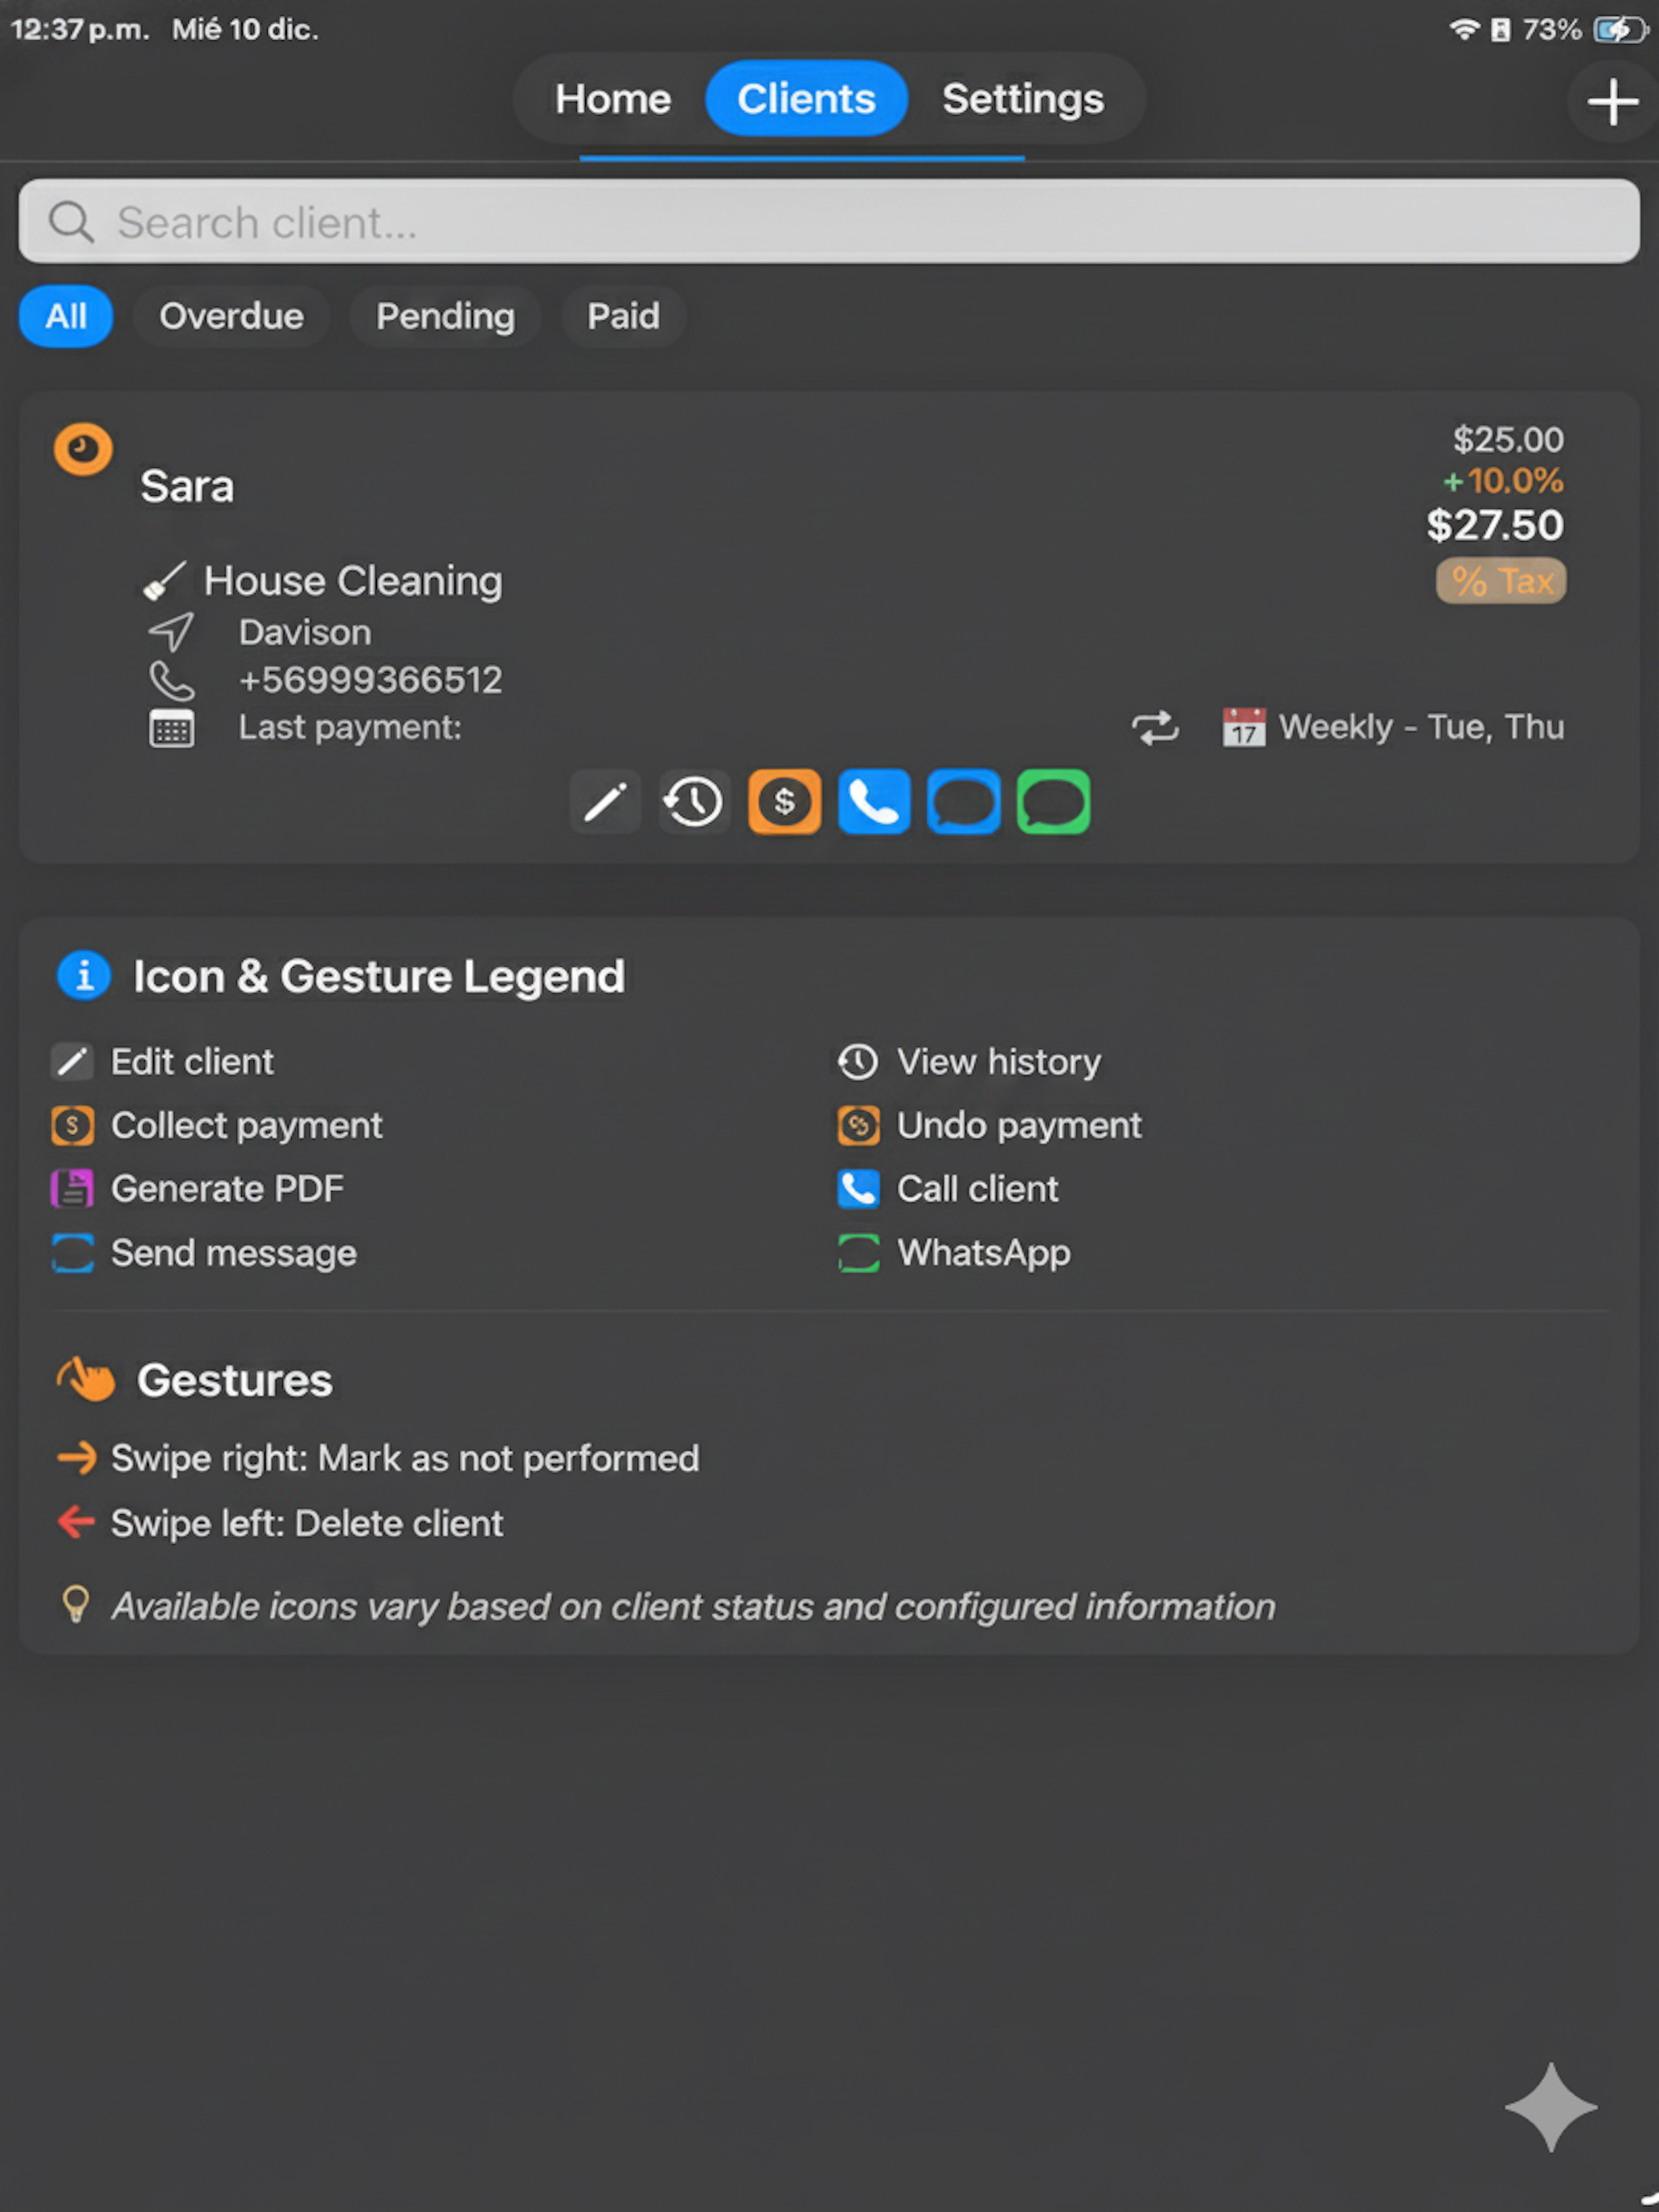Open Sara's edit pencil action button

pyautogui.click(x=605, y=801)
